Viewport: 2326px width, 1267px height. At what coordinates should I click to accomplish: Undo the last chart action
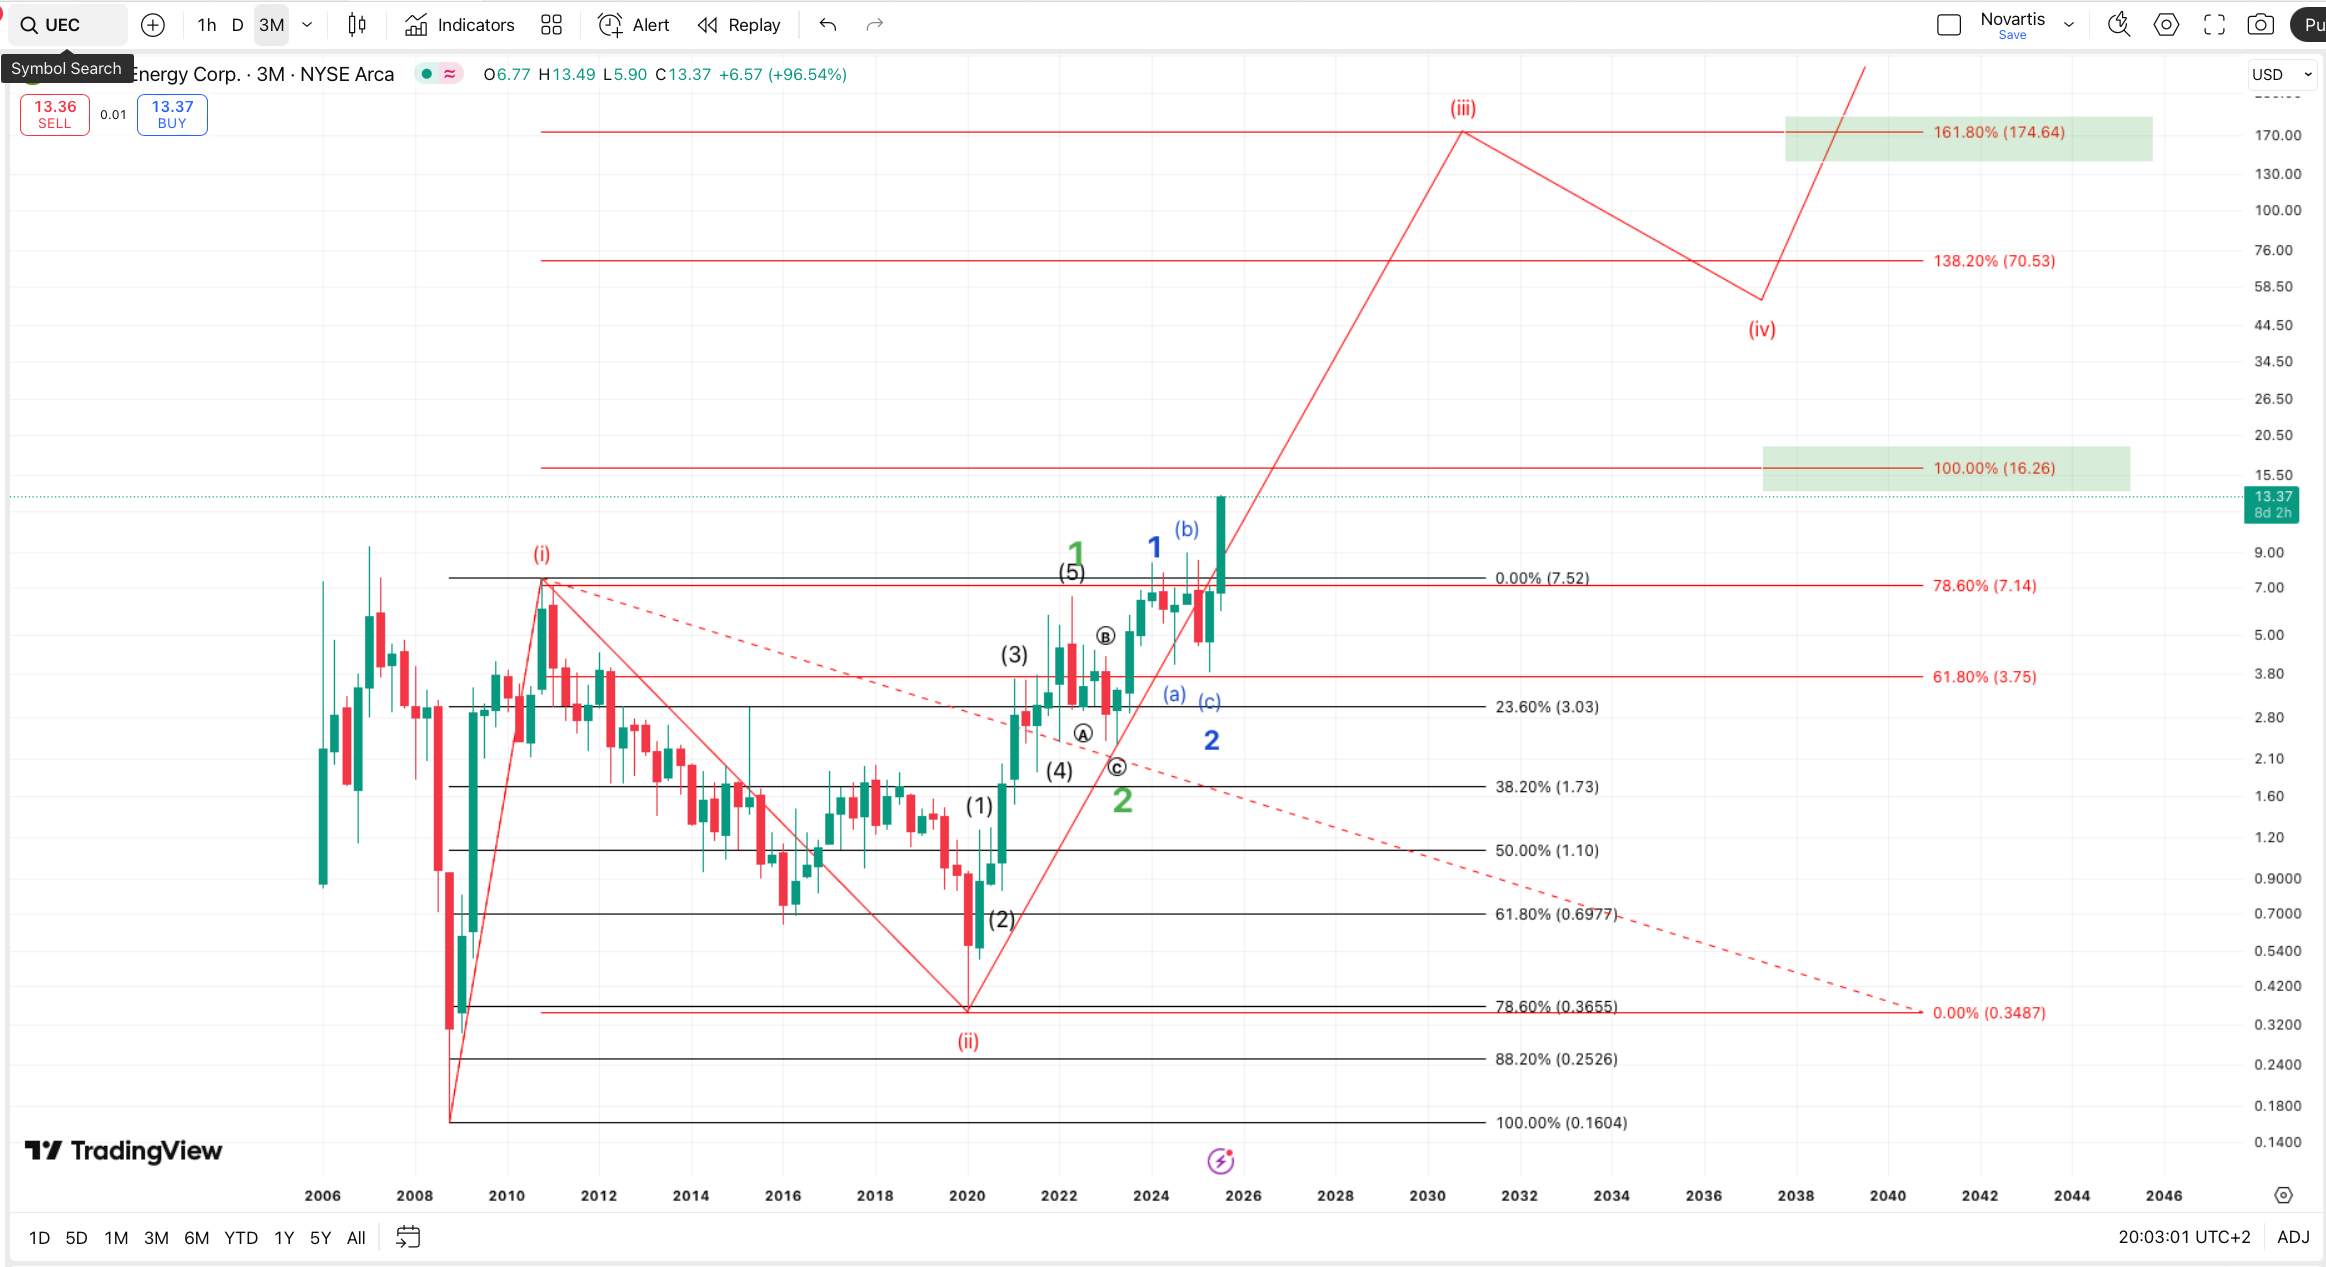pyautogui.click(x=827, y=25)
